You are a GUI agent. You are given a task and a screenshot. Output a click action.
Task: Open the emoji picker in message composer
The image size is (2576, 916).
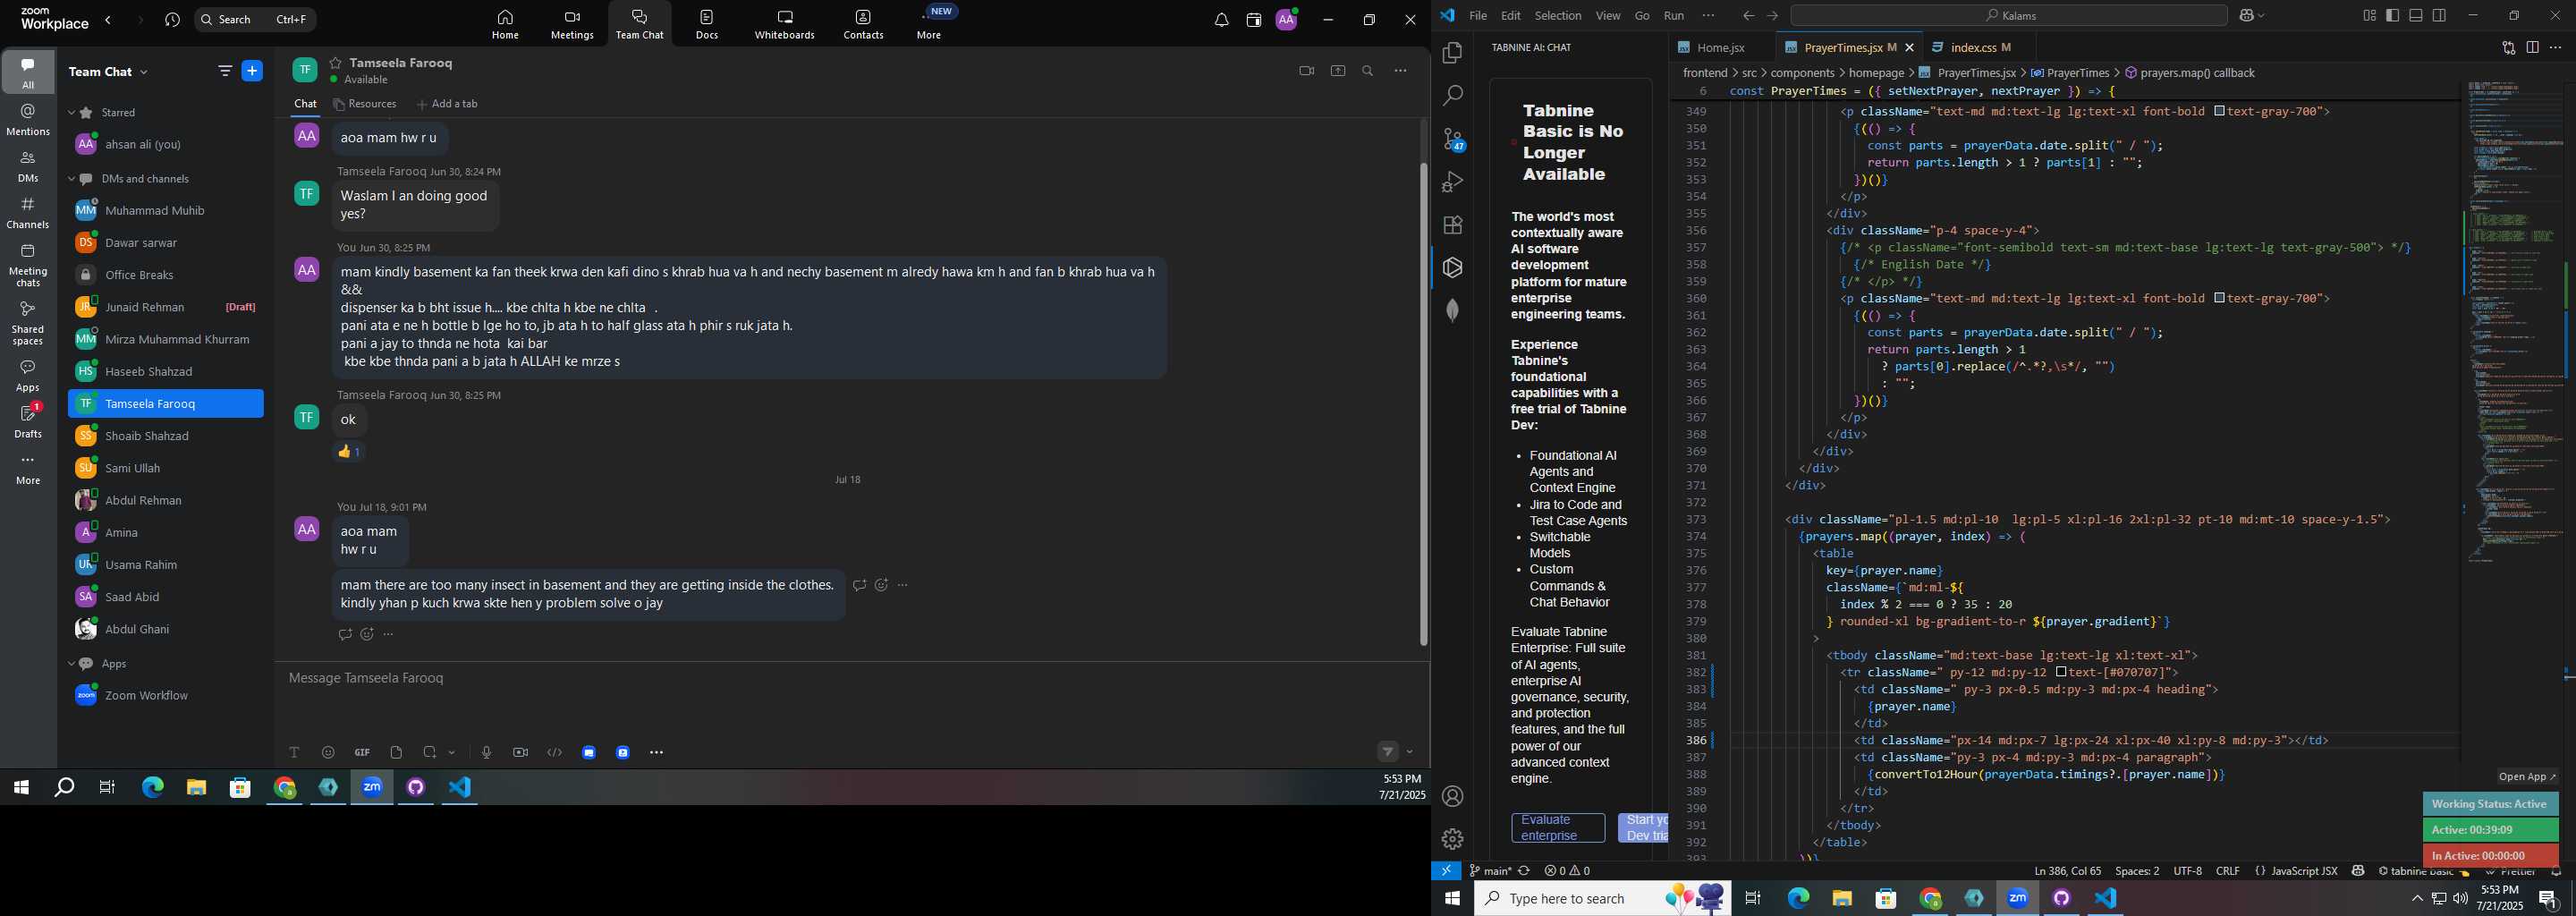click(x=328, y=752)
